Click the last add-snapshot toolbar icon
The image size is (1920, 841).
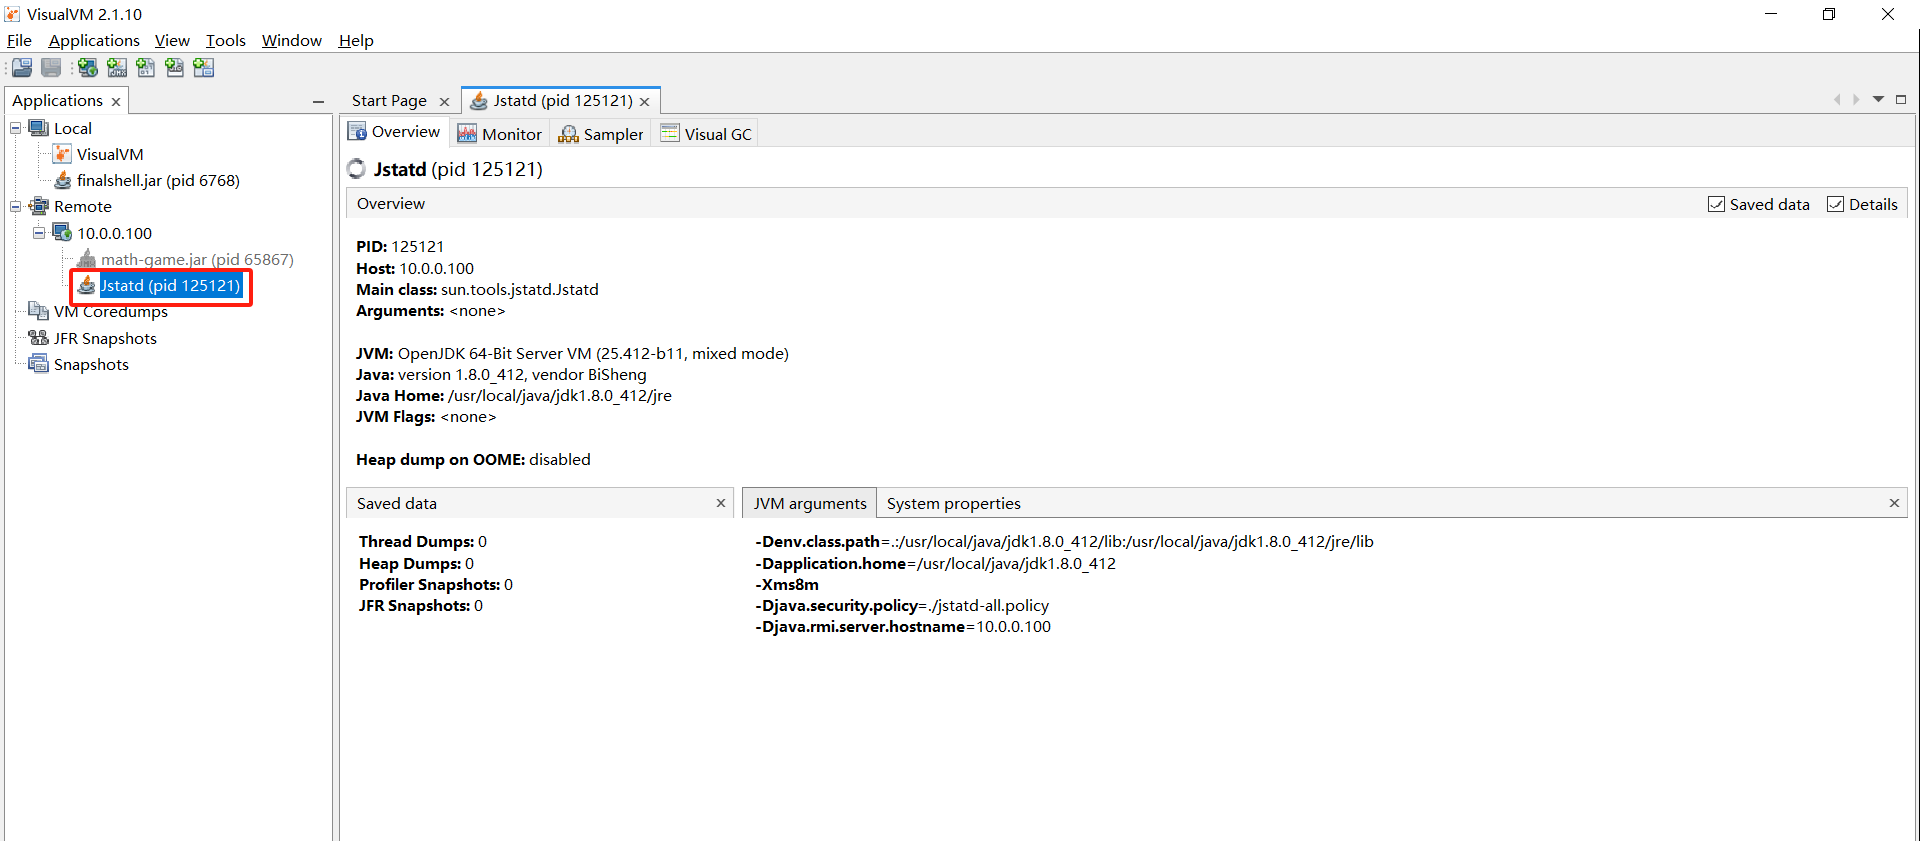pos(204,68)
